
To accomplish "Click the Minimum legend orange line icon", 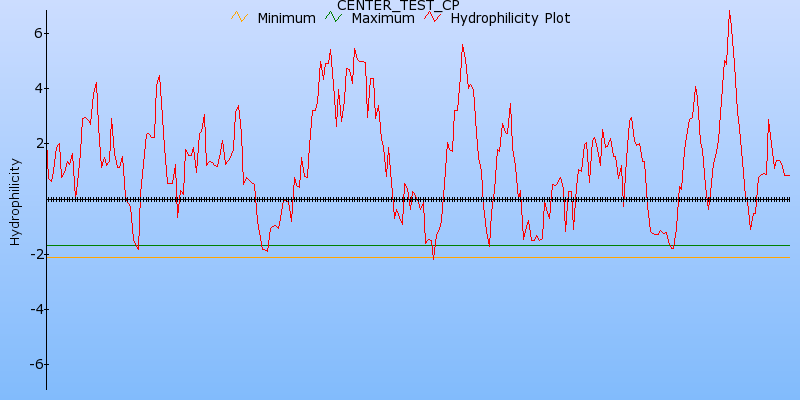I will [x=239, y=17].
